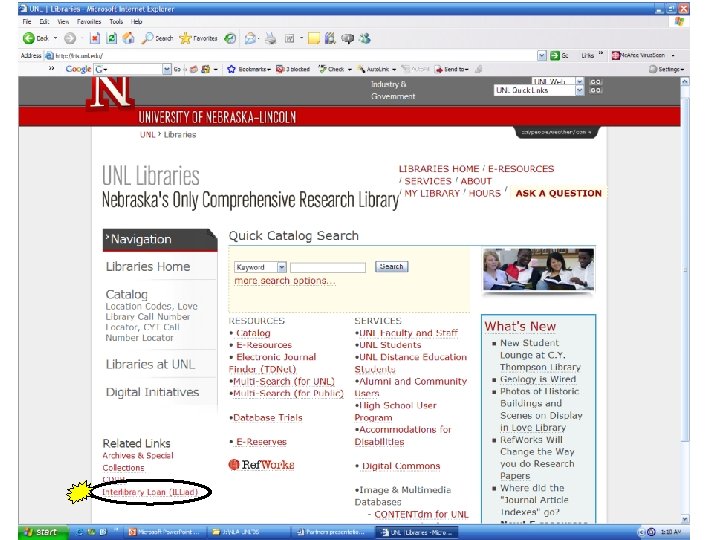Click the green Go arrow by address bar
Screen dimensions: 720x540
[555, 56]
